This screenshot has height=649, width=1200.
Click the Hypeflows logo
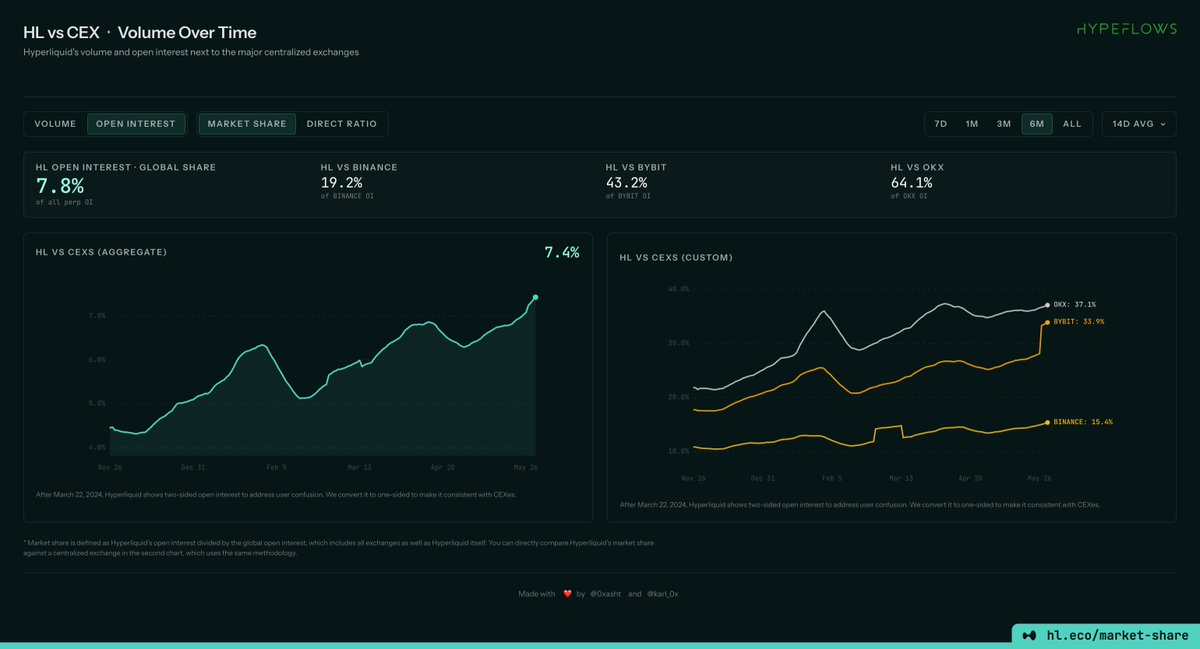click(1126, 30)
